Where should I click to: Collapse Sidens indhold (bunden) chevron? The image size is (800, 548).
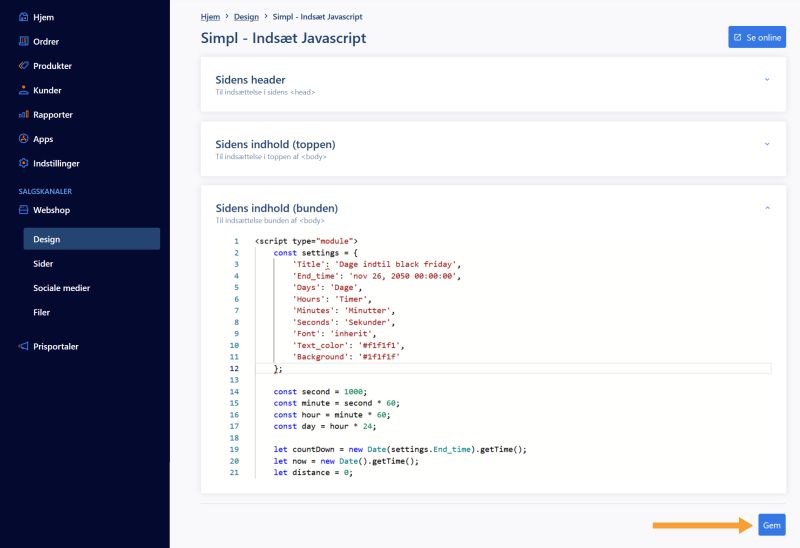767,208
